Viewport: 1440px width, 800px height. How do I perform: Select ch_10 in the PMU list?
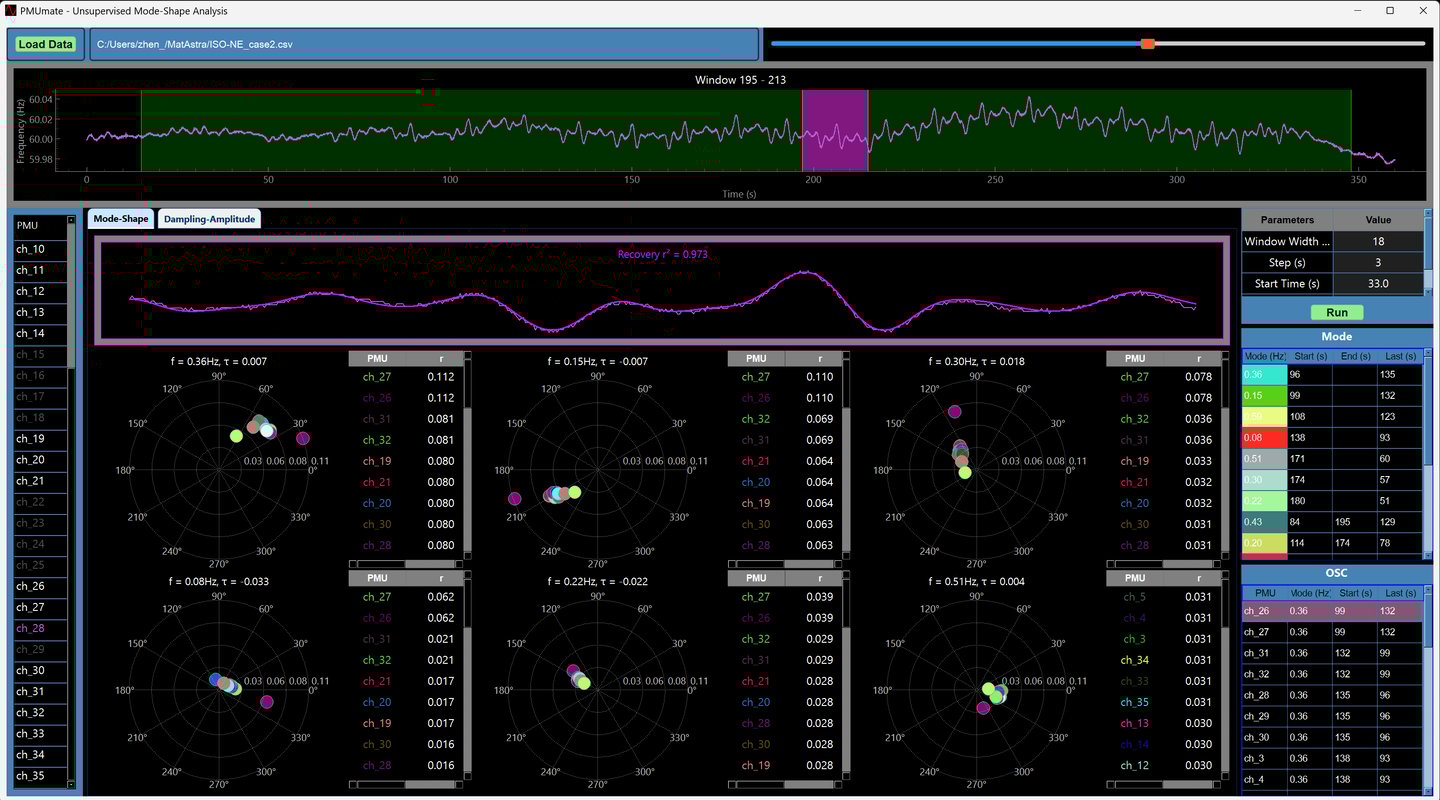click(x=40, y=249)
